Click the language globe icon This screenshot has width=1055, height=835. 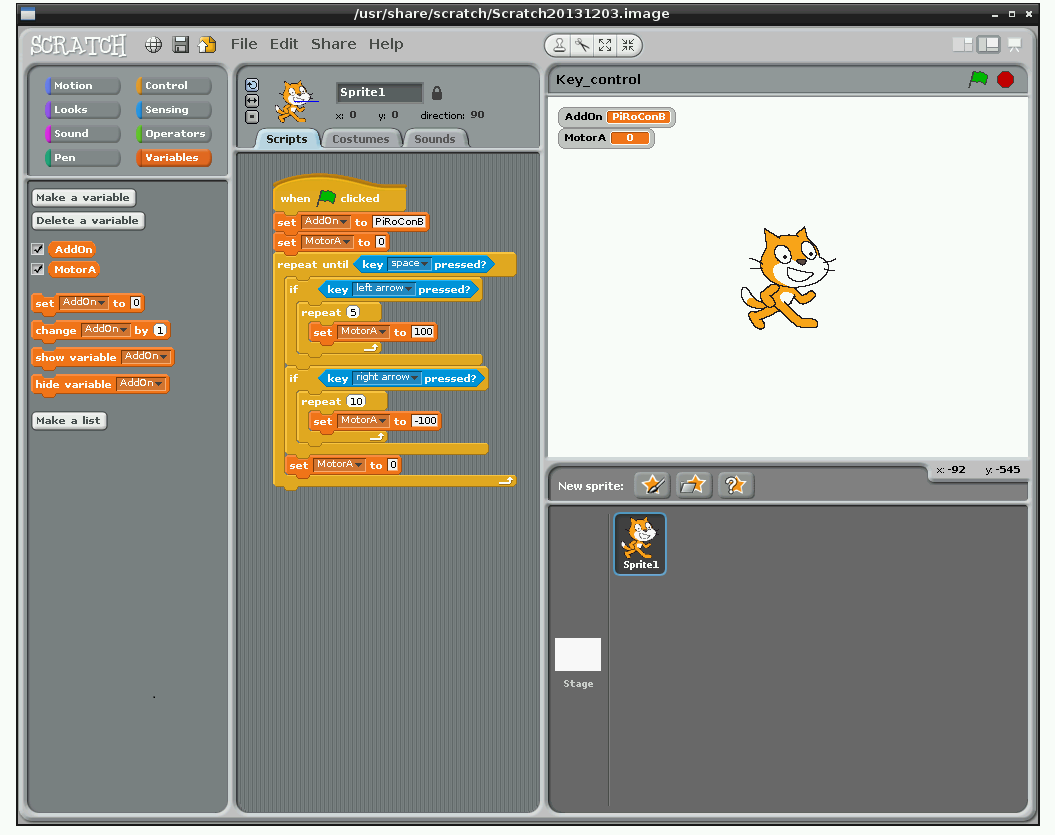coord(153,44)
